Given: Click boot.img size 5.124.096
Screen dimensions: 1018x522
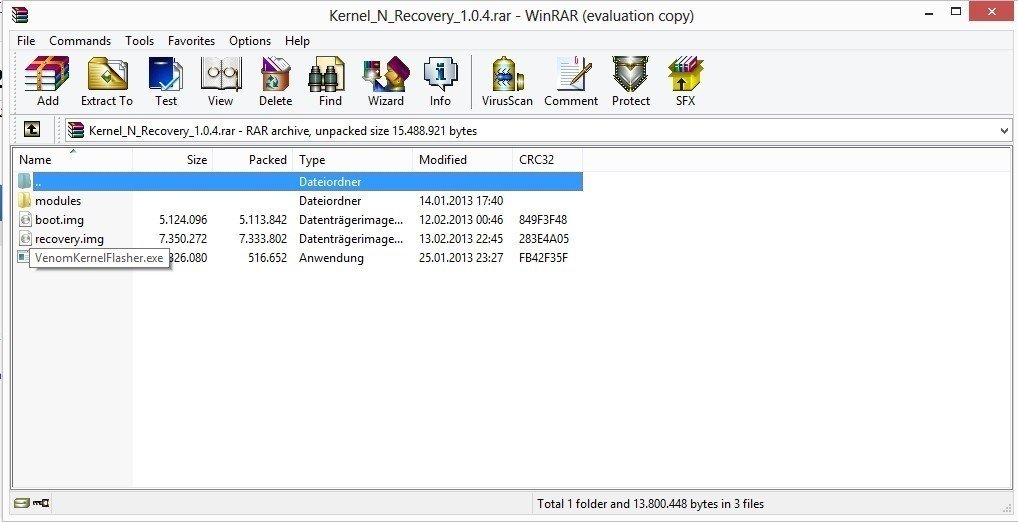Looking at the screenshot, I should click(183, 219).
